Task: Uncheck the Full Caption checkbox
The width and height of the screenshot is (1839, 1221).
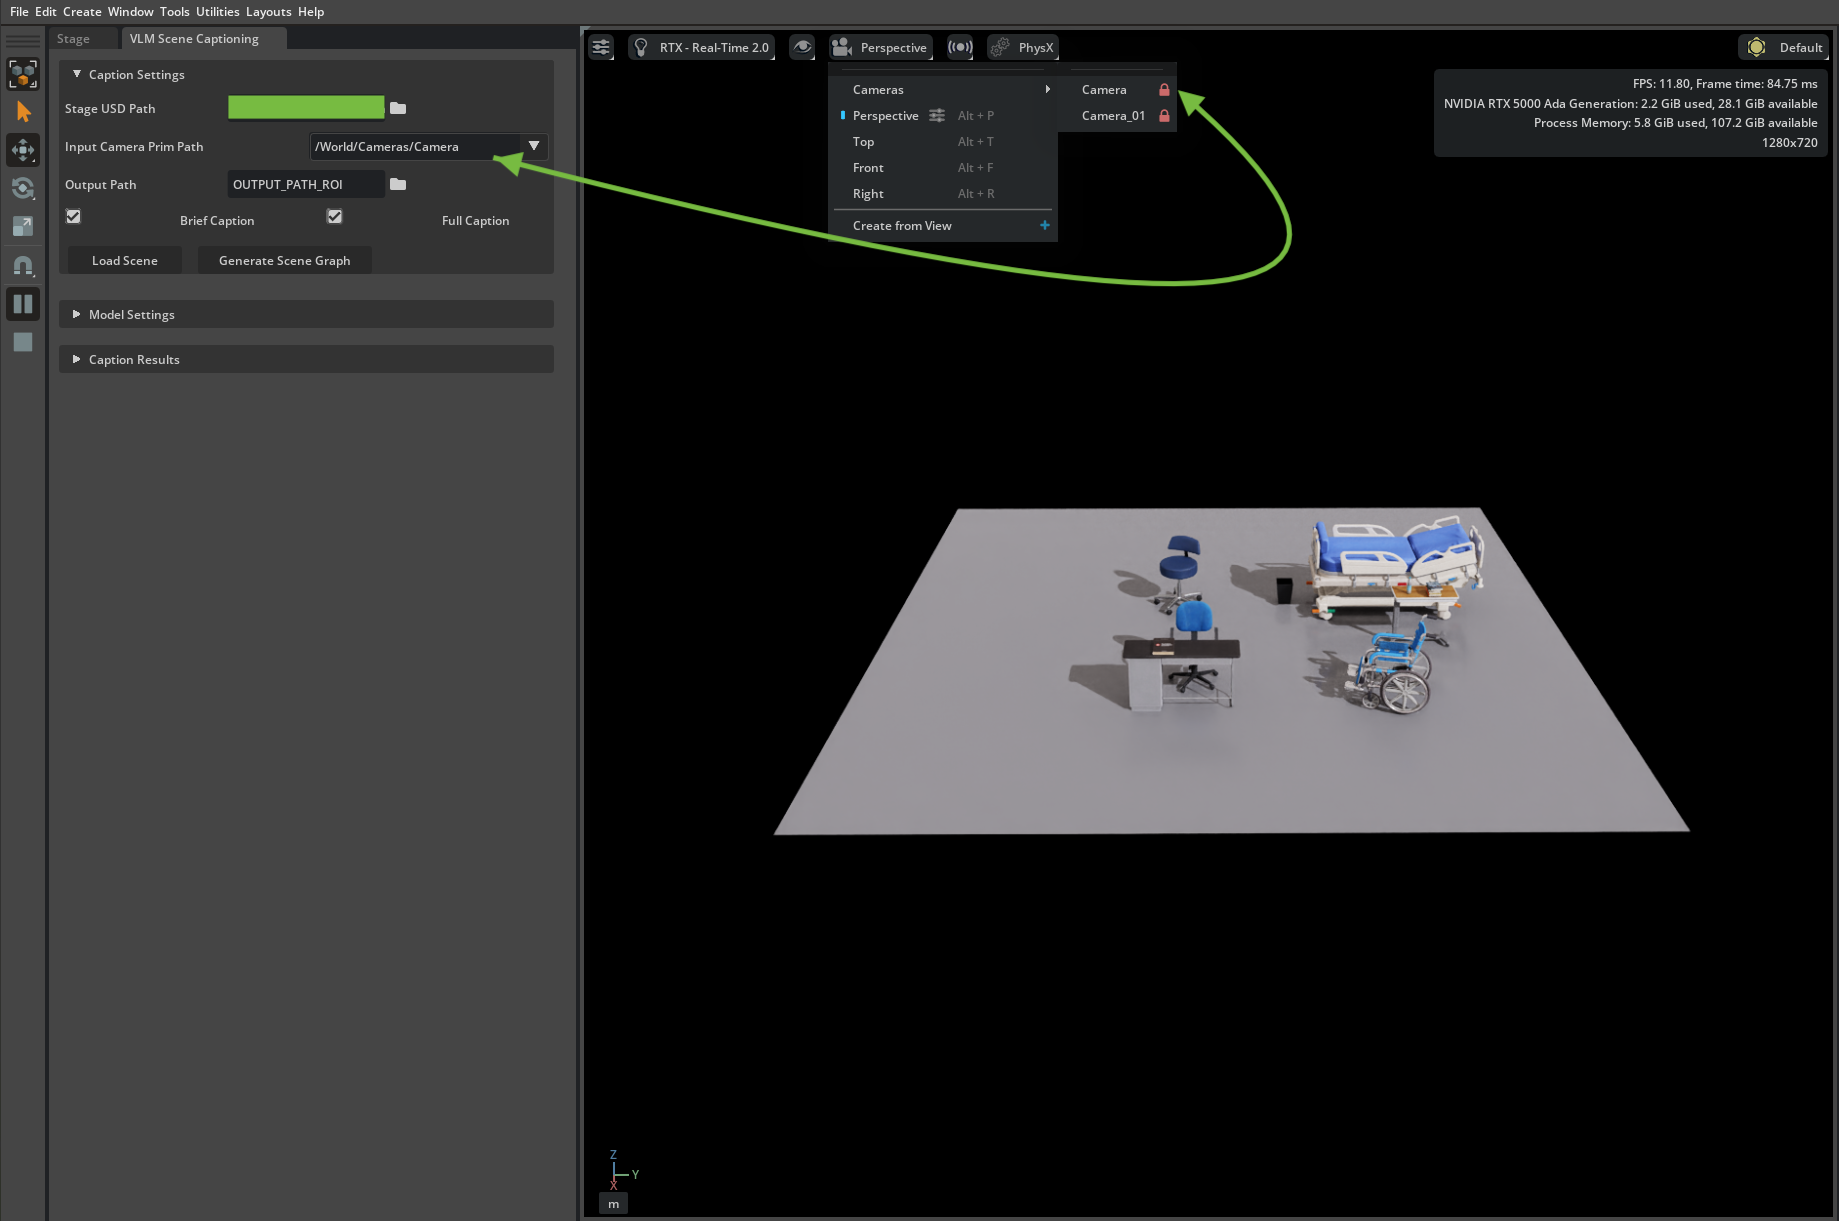Action: (335, 217)
